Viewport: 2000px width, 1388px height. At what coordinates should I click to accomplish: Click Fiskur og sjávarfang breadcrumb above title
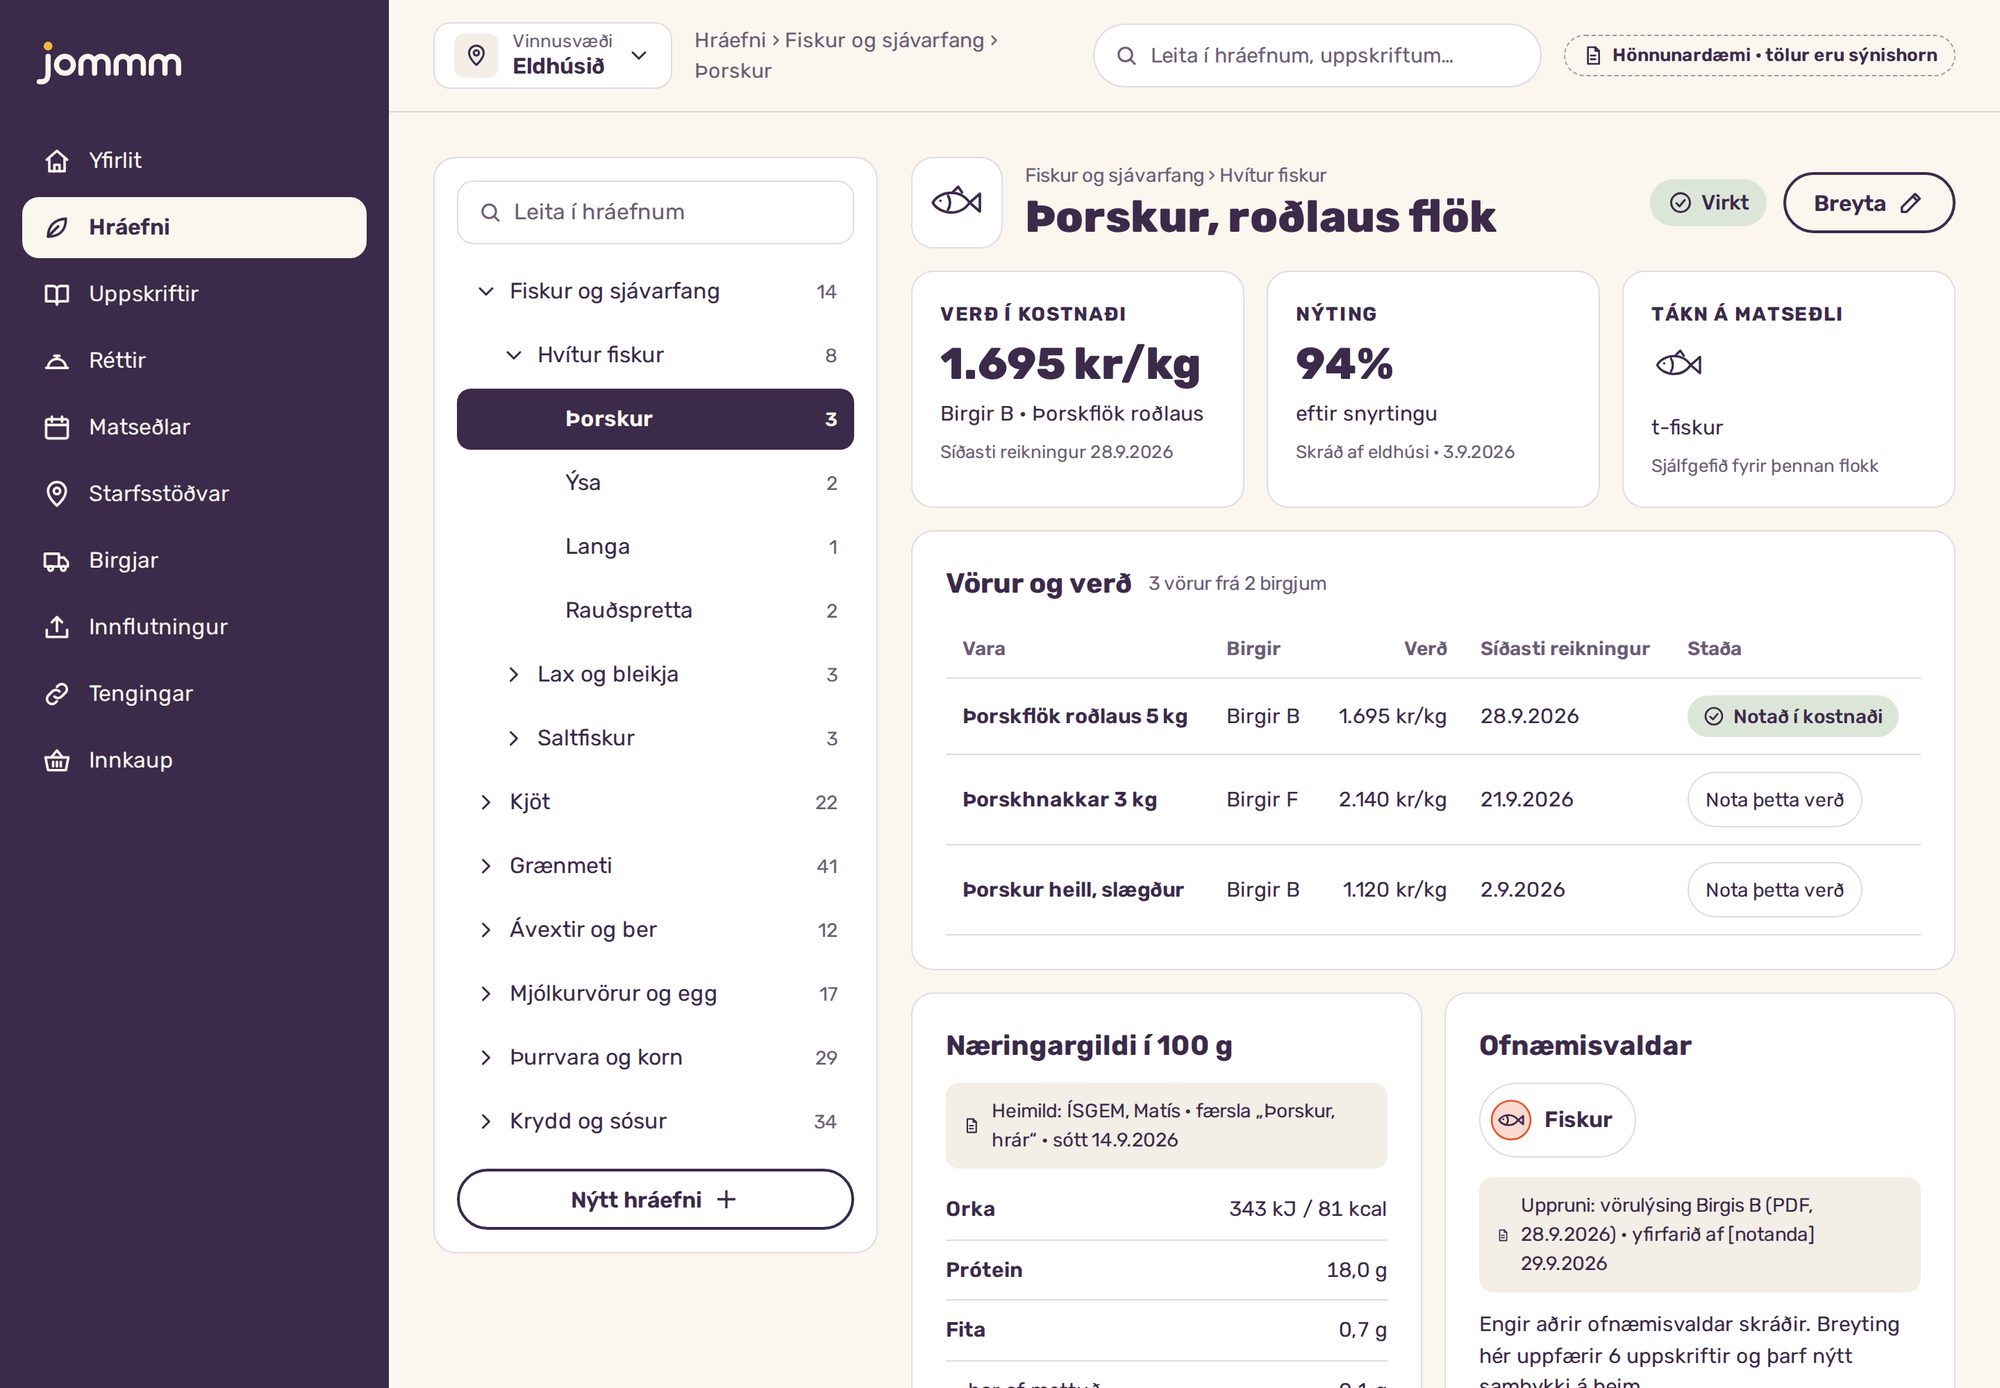click(x=1114, y=175)
